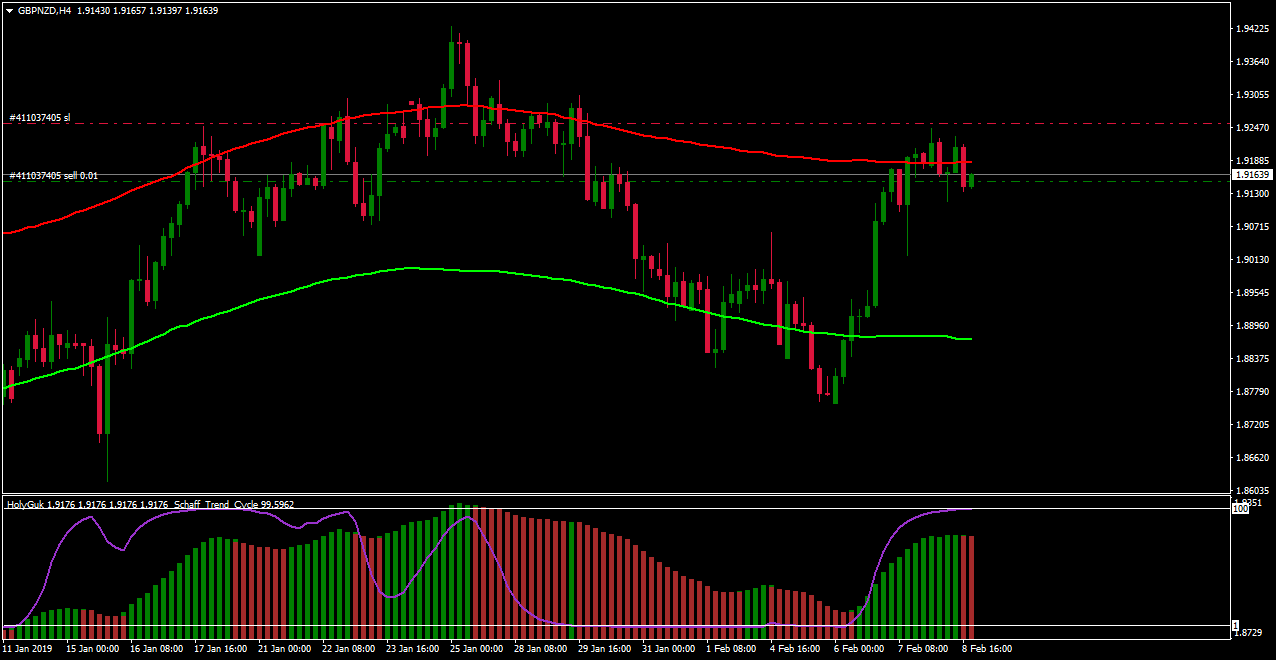Click the 1.92470 price axis label

click(1254, 128)
